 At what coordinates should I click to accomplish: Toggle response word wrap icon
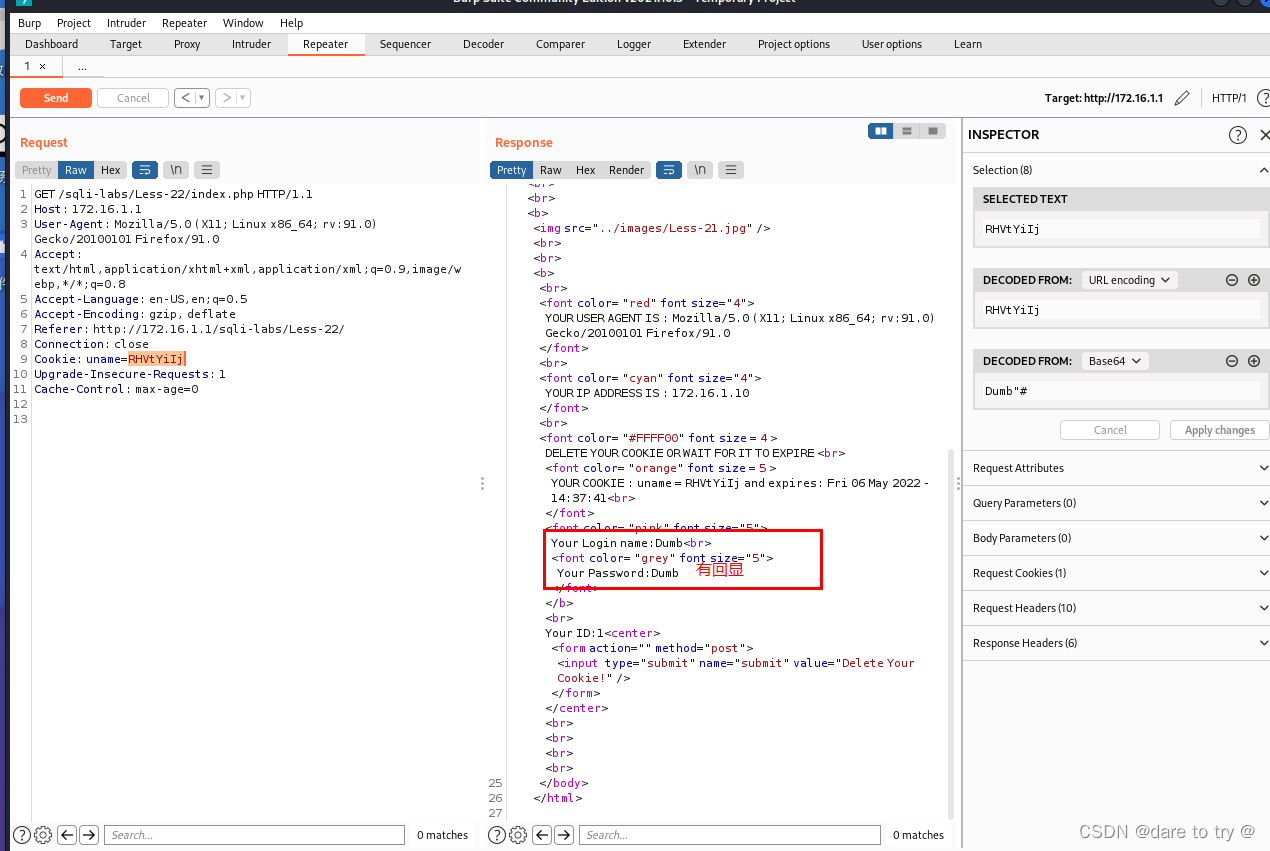tap(669, 170)
